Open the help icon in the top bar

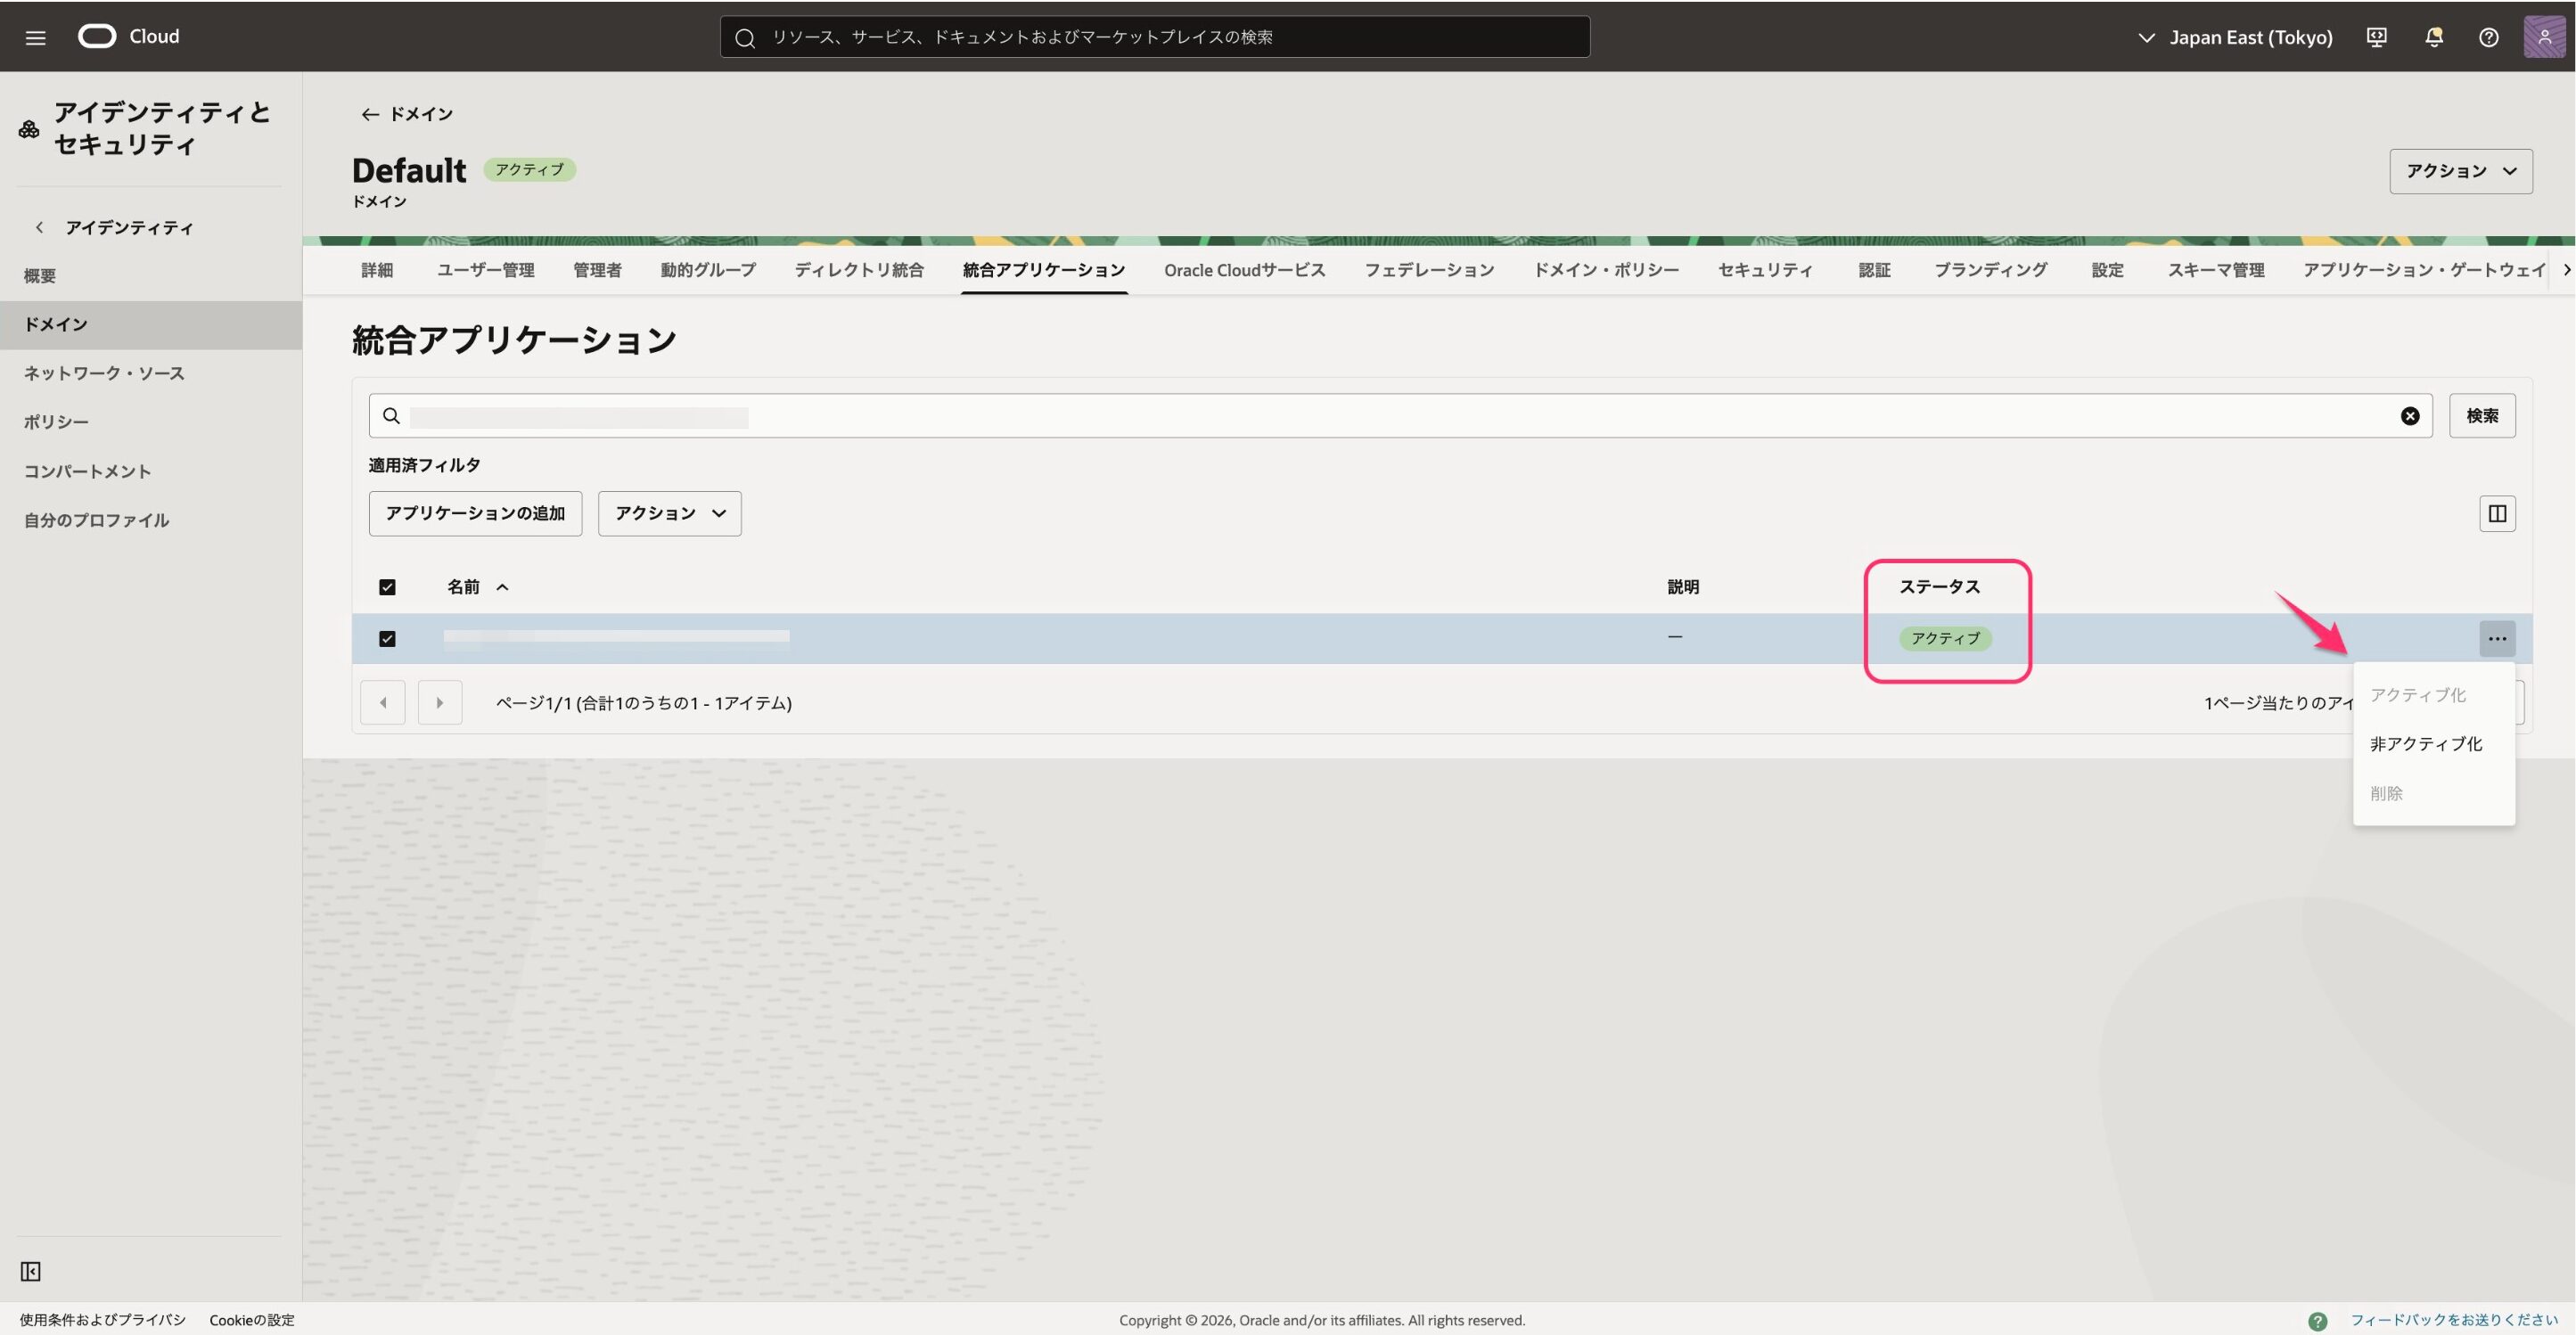(2488, 36)
